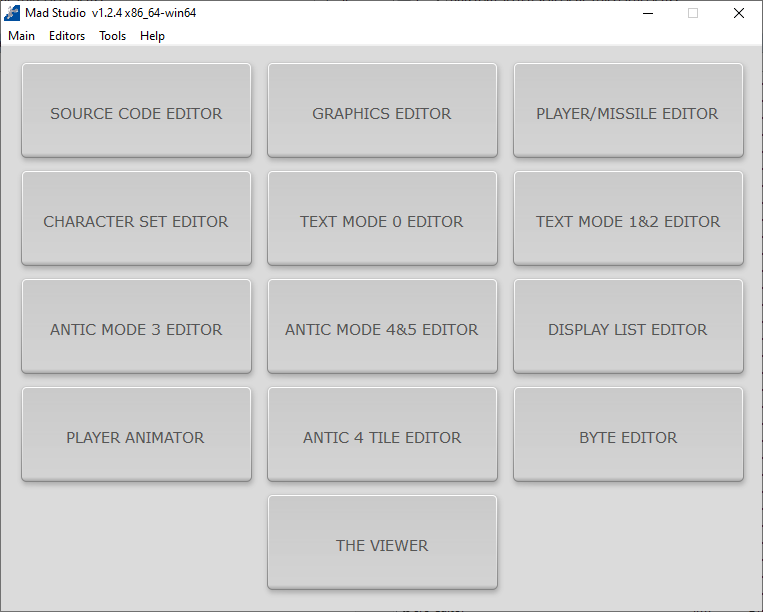
Task: Launch the Graphics Editor
Action: pos(382,113)
